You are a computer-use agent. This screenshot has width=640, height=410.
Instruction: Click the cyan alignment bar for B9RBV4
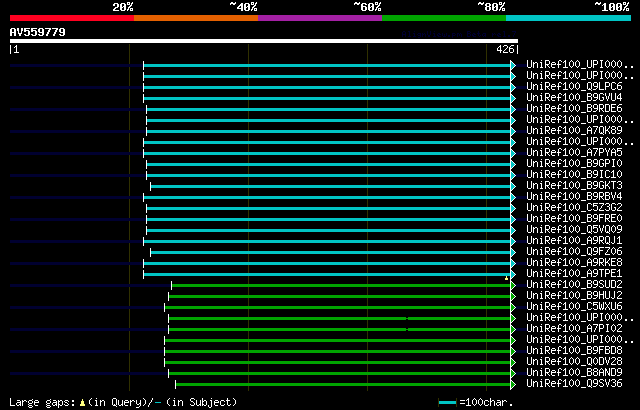click(x=327, y=197)
